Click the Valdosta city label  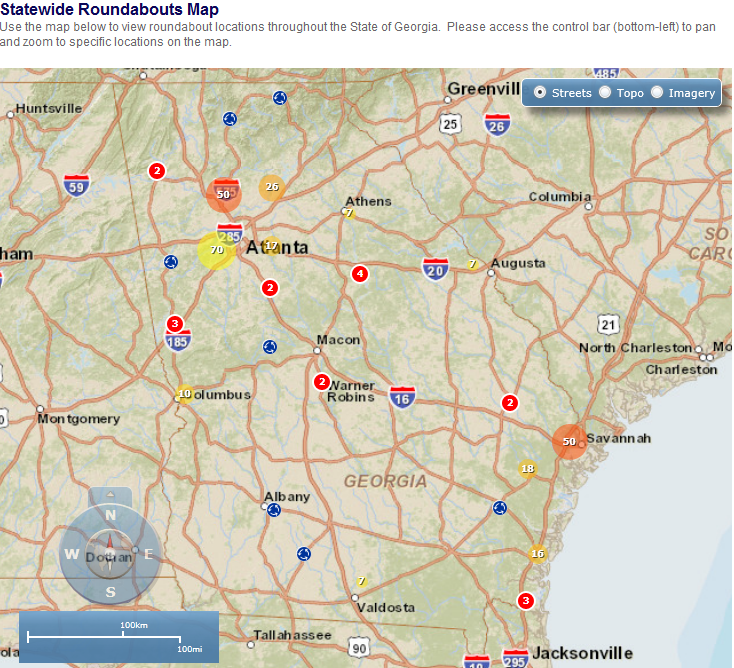386,608
